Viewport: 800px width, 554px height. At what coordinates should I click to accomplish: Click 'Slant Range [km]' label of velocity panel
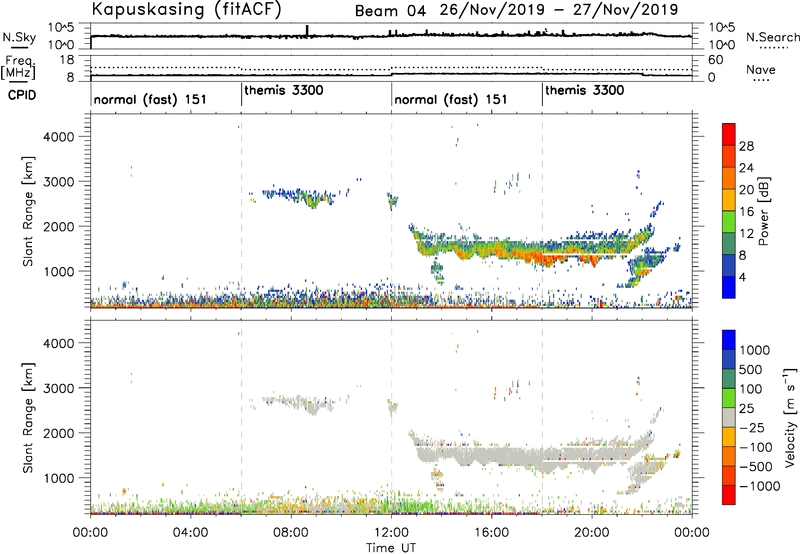point(28,418)
